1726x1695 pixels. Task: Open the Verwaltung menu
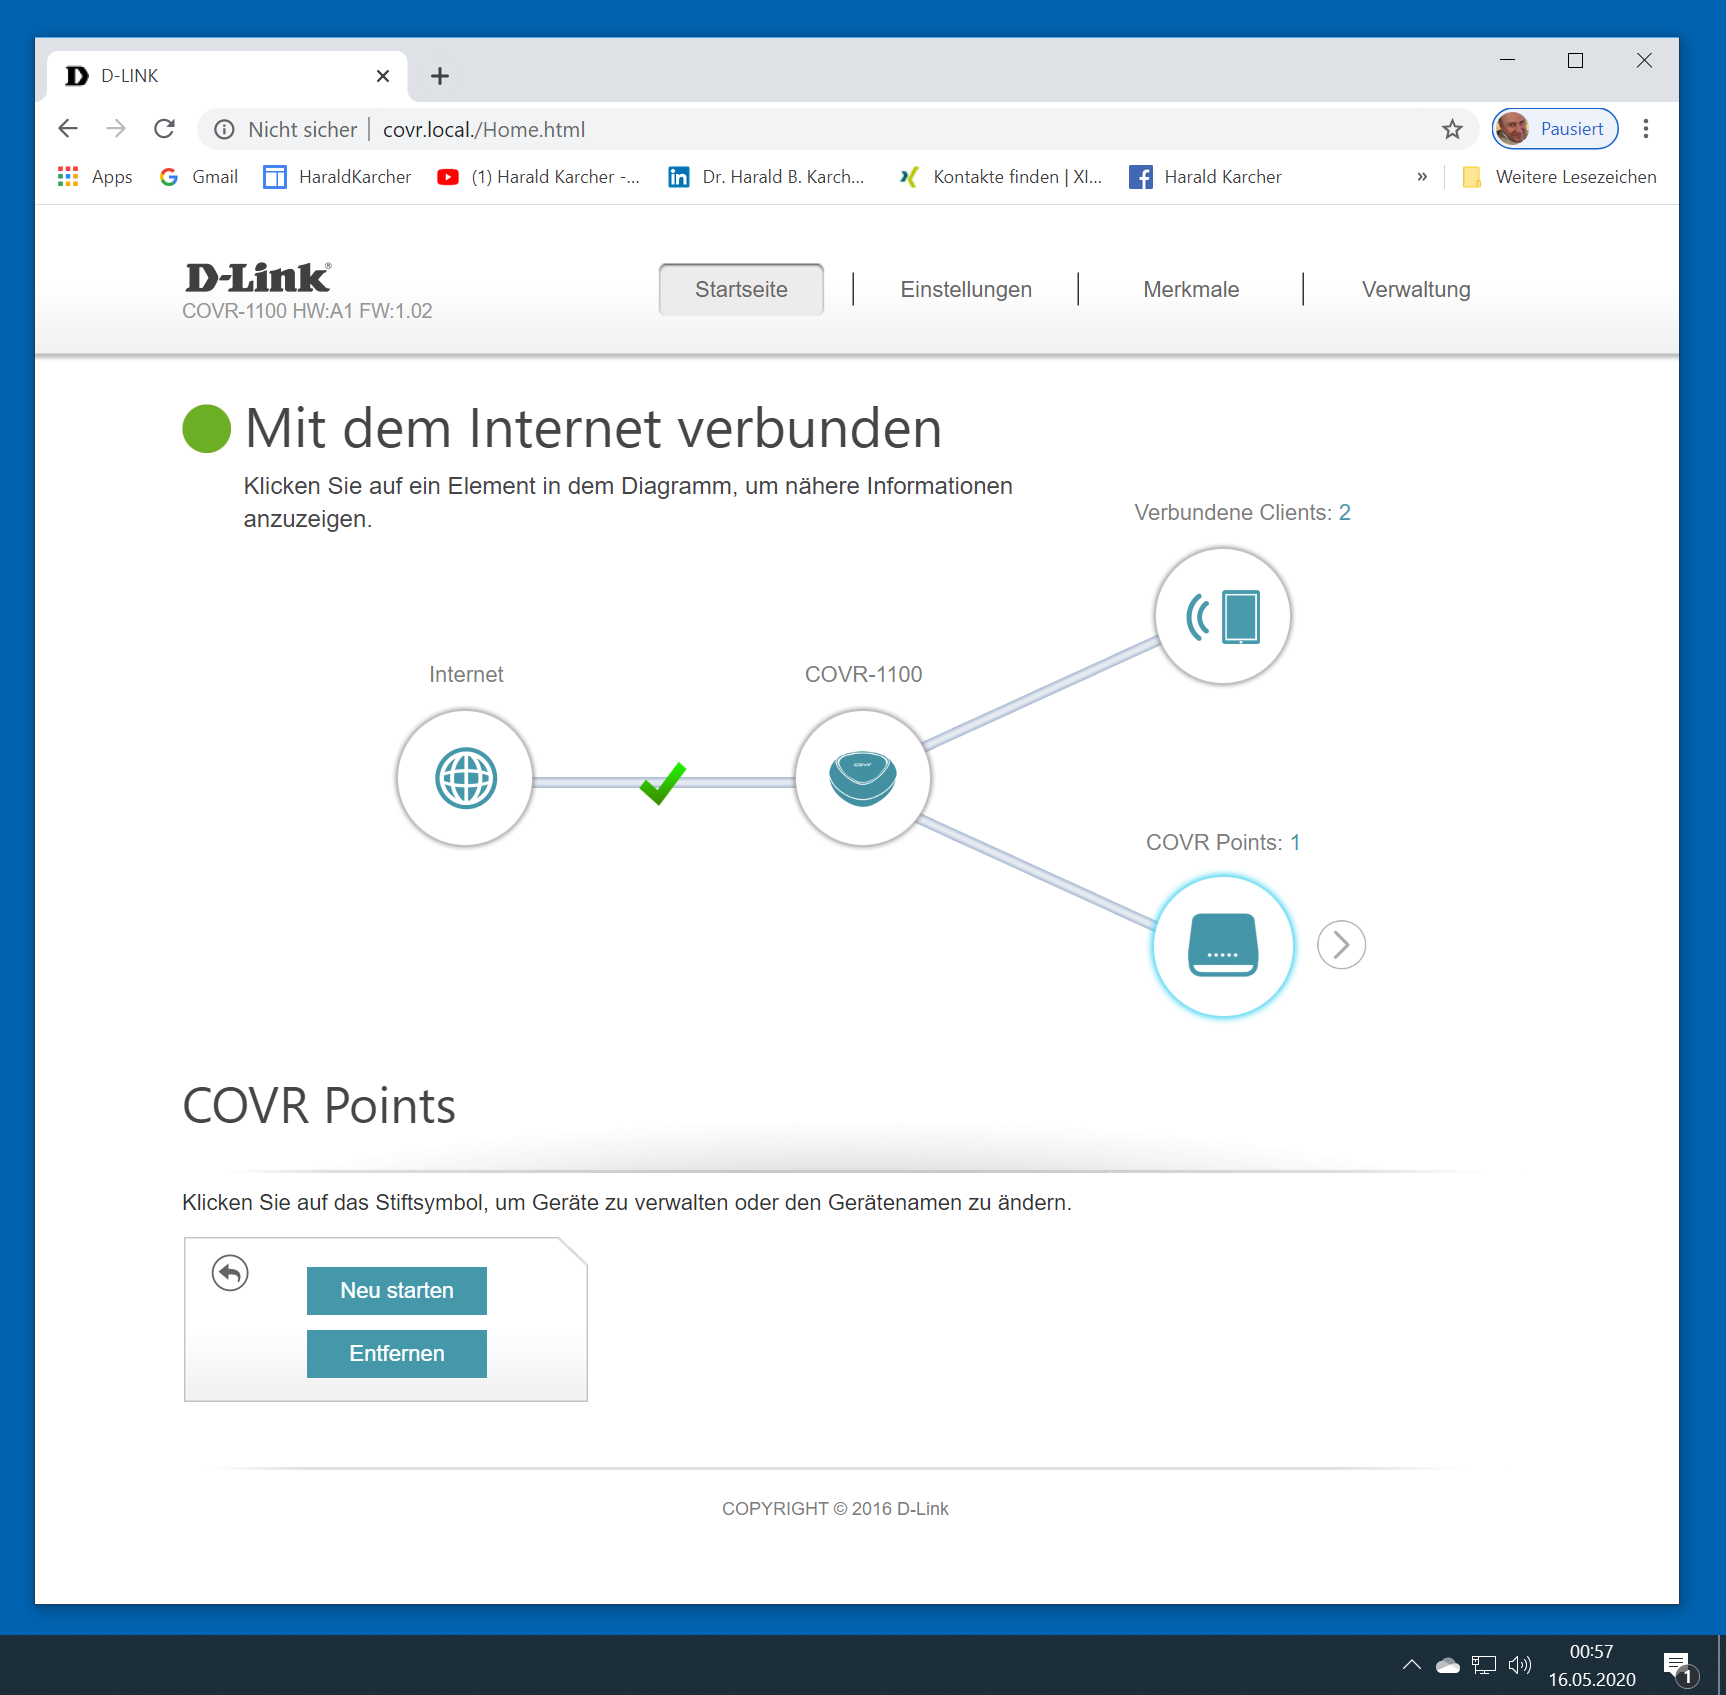click(1416, 290)
